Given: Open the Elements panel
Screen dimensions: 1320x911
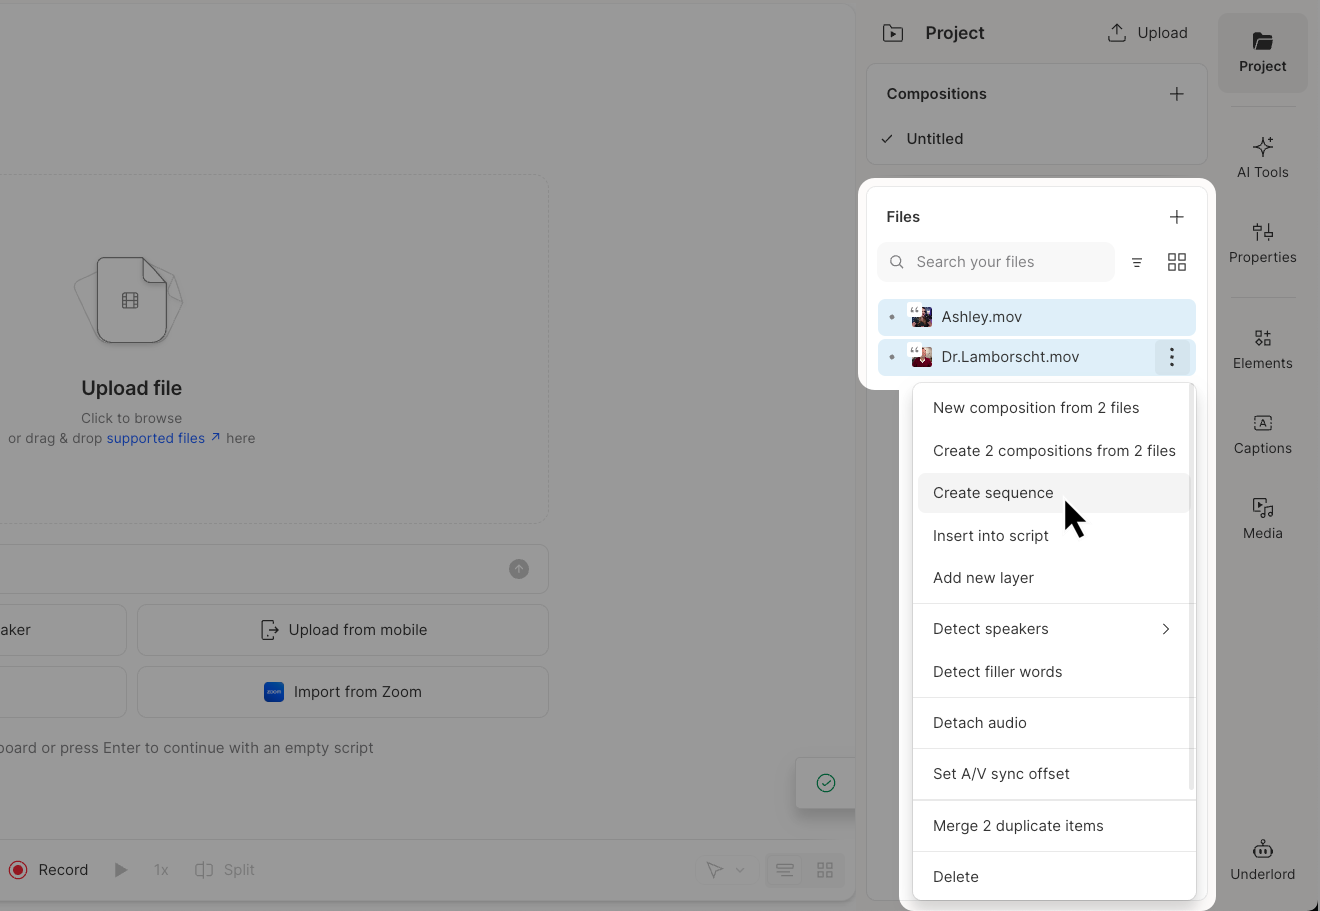Looking at the screenshot, I should 1262,348.
